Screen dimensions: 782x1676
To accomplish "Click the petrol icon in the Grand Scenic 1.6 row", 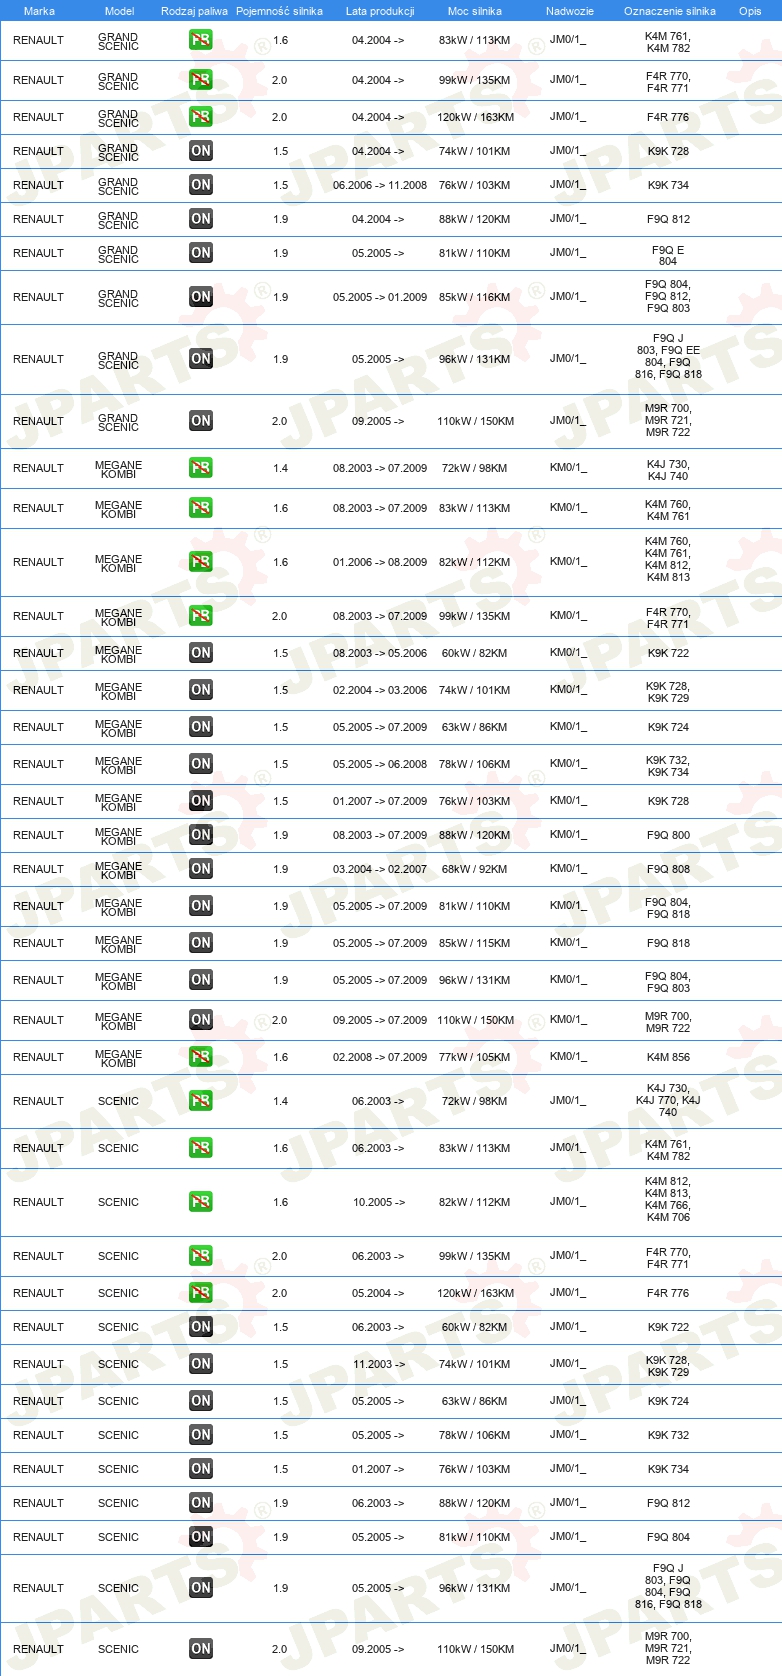I will point(201,40).
